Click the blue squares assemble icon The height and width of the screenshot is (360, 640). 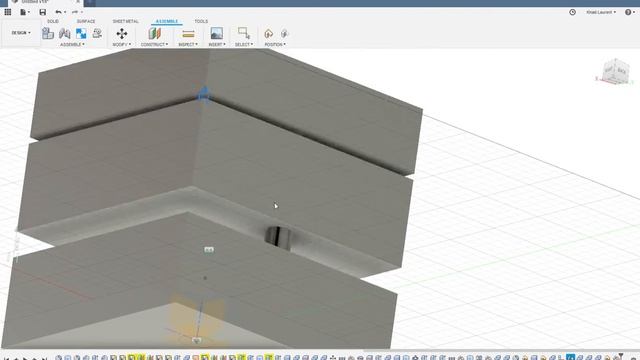coord(81,33)
